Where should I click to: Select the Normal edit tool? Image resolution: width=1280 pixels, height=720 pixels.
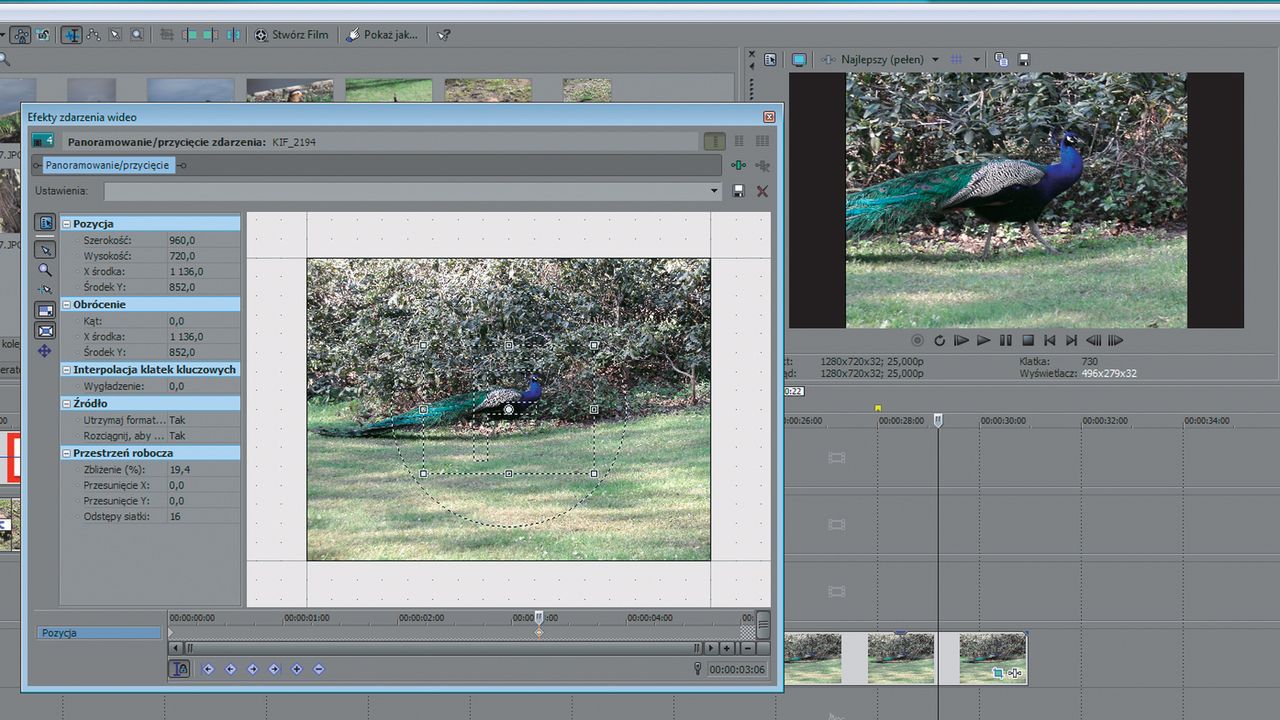tap(72, 34)
